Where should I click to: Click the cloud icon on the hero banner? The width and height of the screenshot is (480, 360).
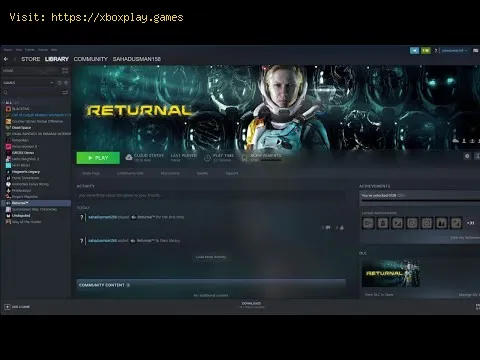(x=455, y=141)
